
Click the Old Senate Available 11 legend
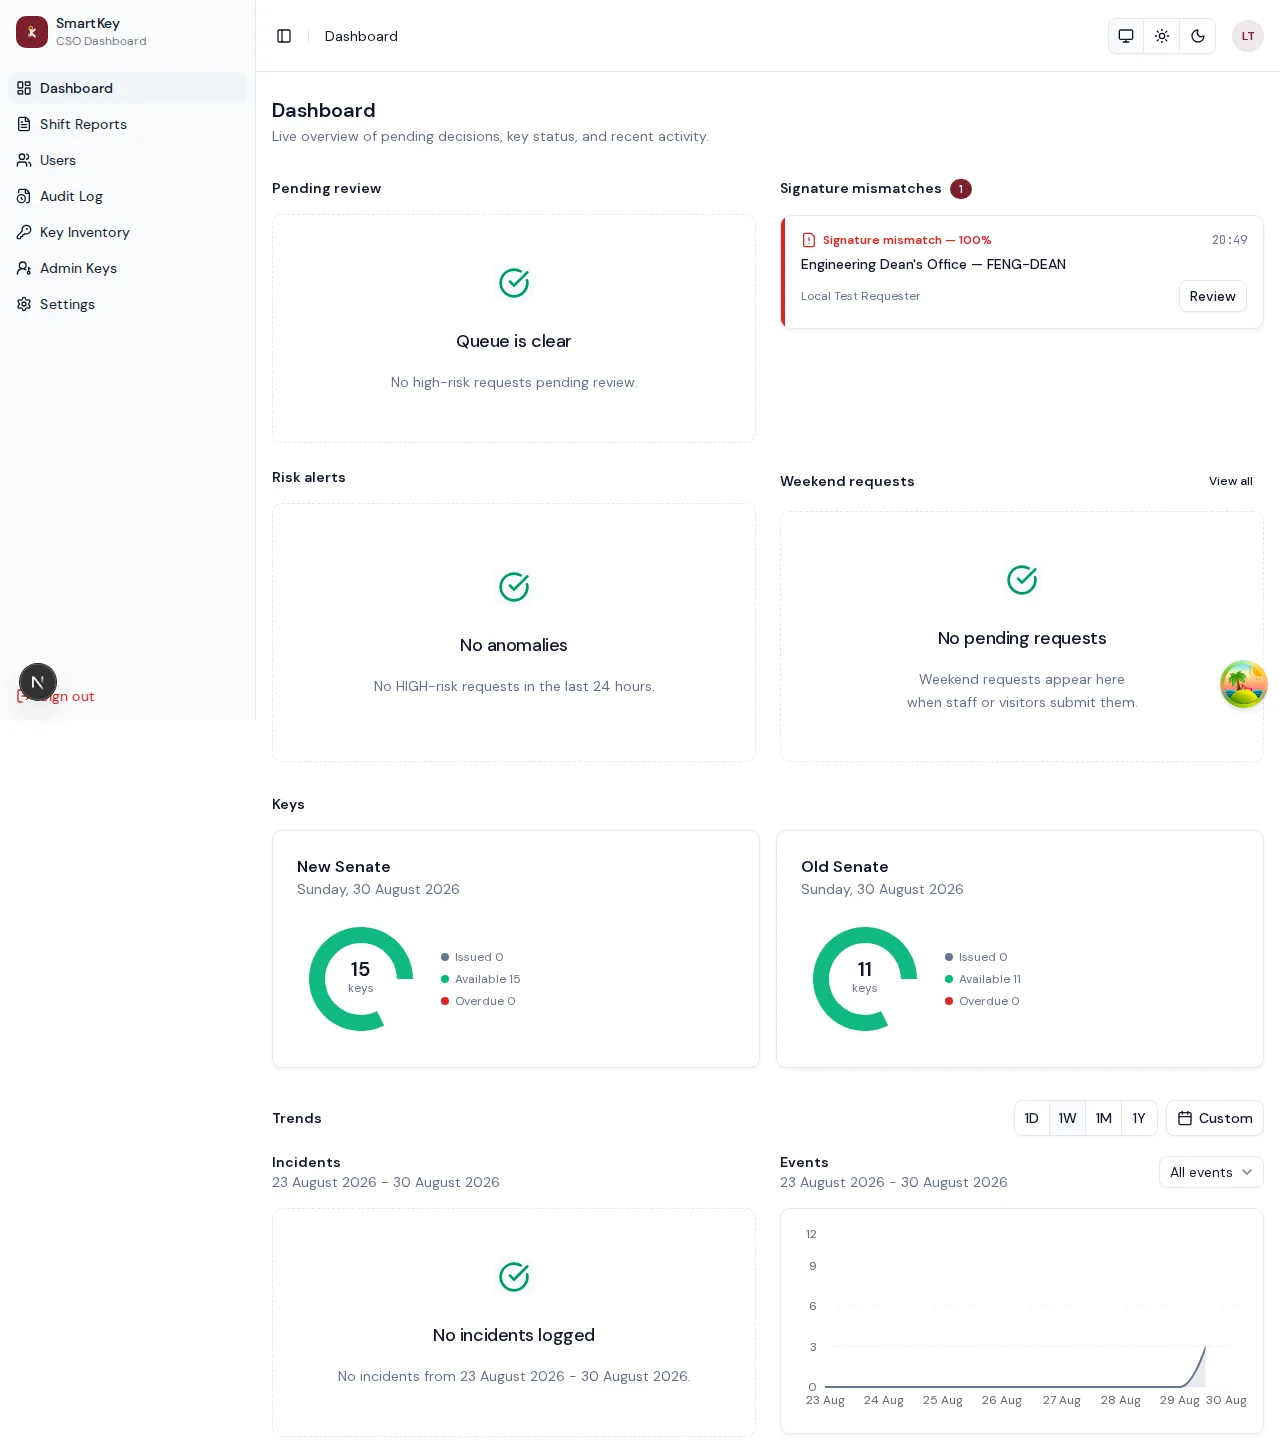983,979
